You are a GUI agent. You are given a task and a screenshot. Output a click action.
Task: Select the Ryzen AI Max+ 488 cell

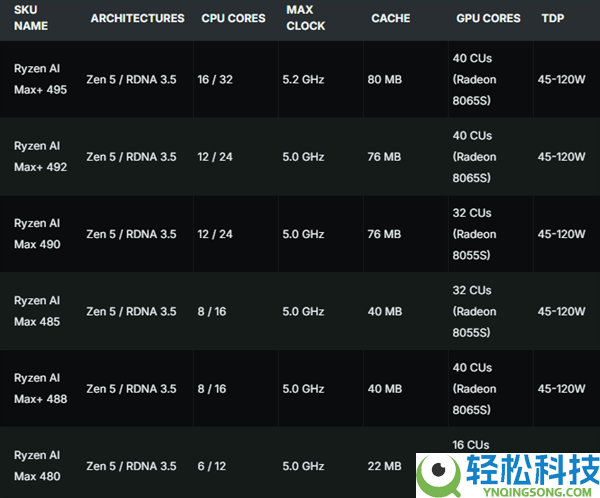point(40,389)
